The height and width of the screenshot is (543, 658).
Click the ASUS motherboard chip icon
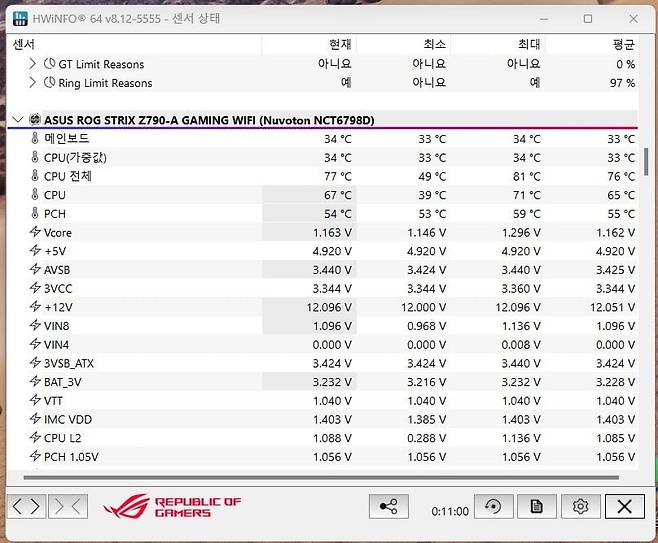pyautogui.click(x=34, y=120)
